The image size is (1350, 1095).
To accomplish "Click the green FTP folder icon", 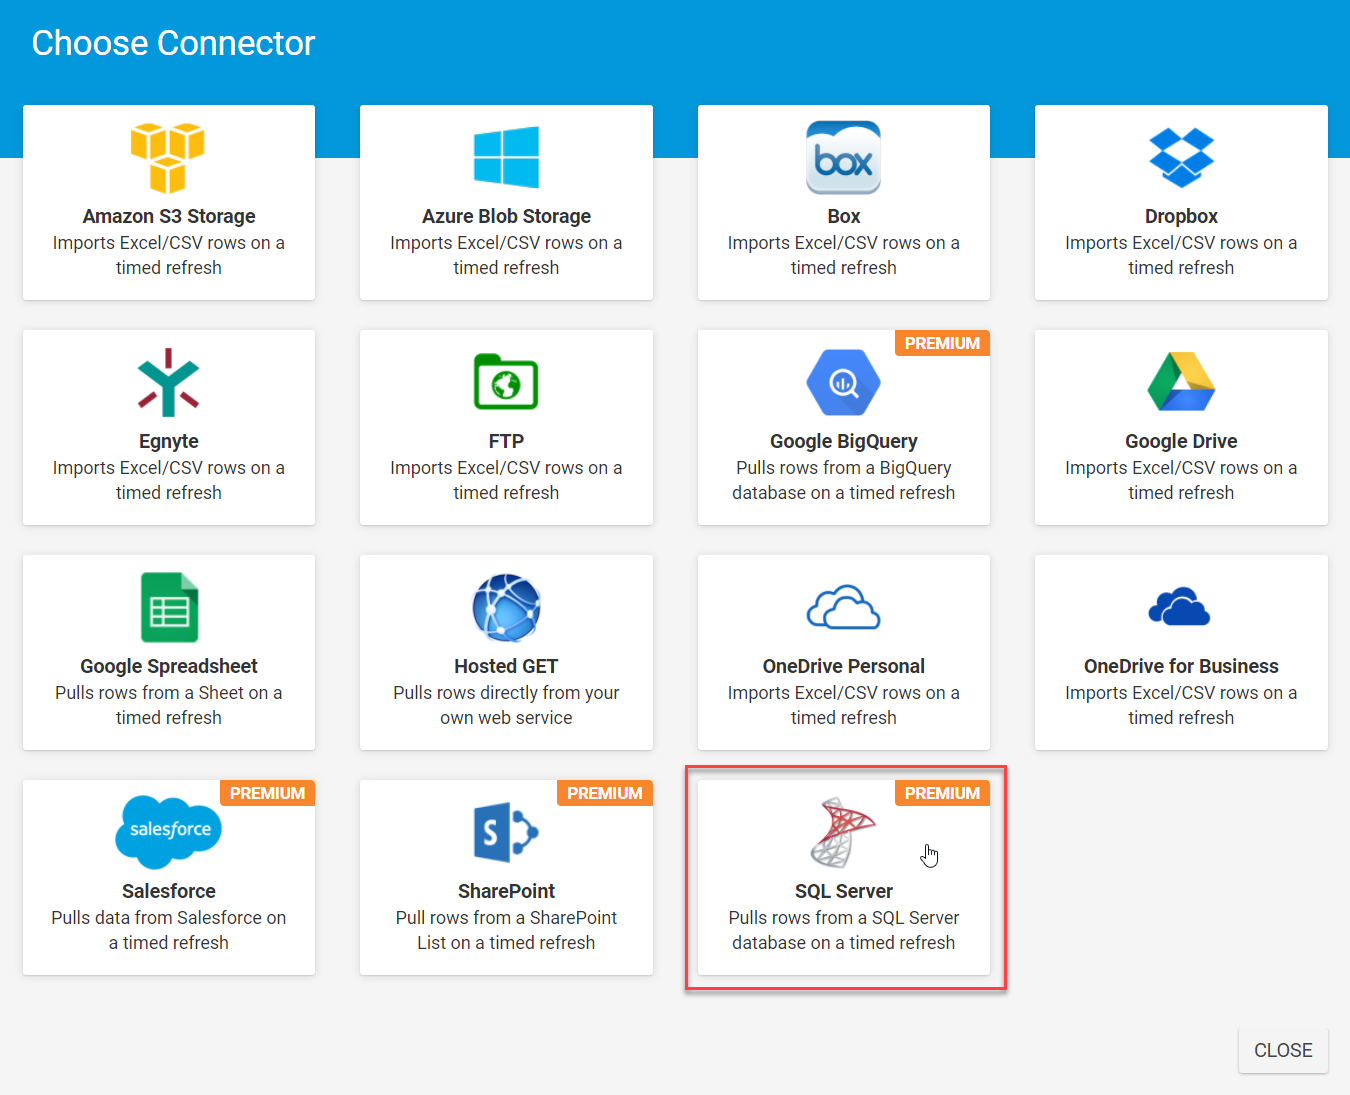I will pos(506,382).
